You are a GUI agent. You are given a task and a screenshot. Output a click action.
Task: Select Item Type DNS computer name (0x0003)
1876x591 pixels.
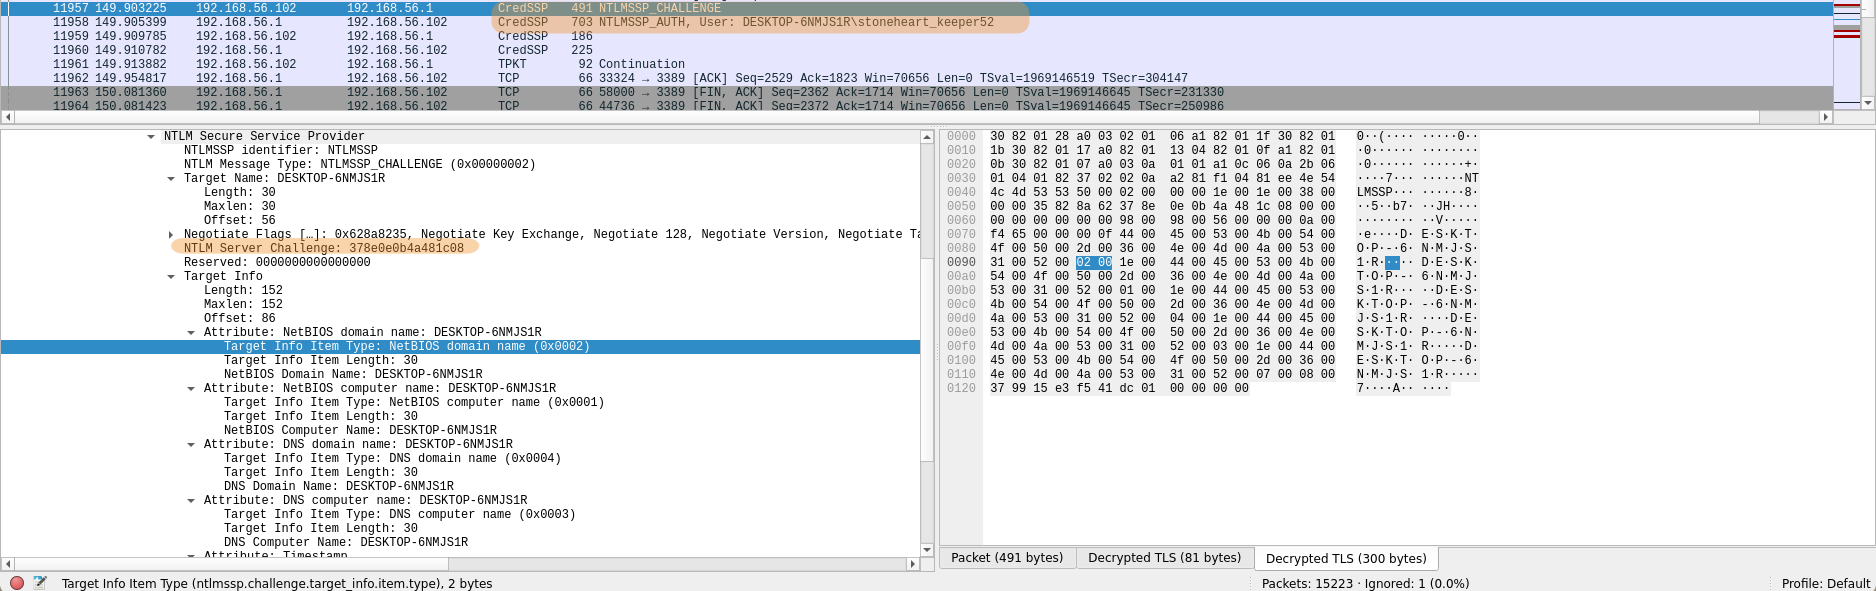(x=400, y=515)
